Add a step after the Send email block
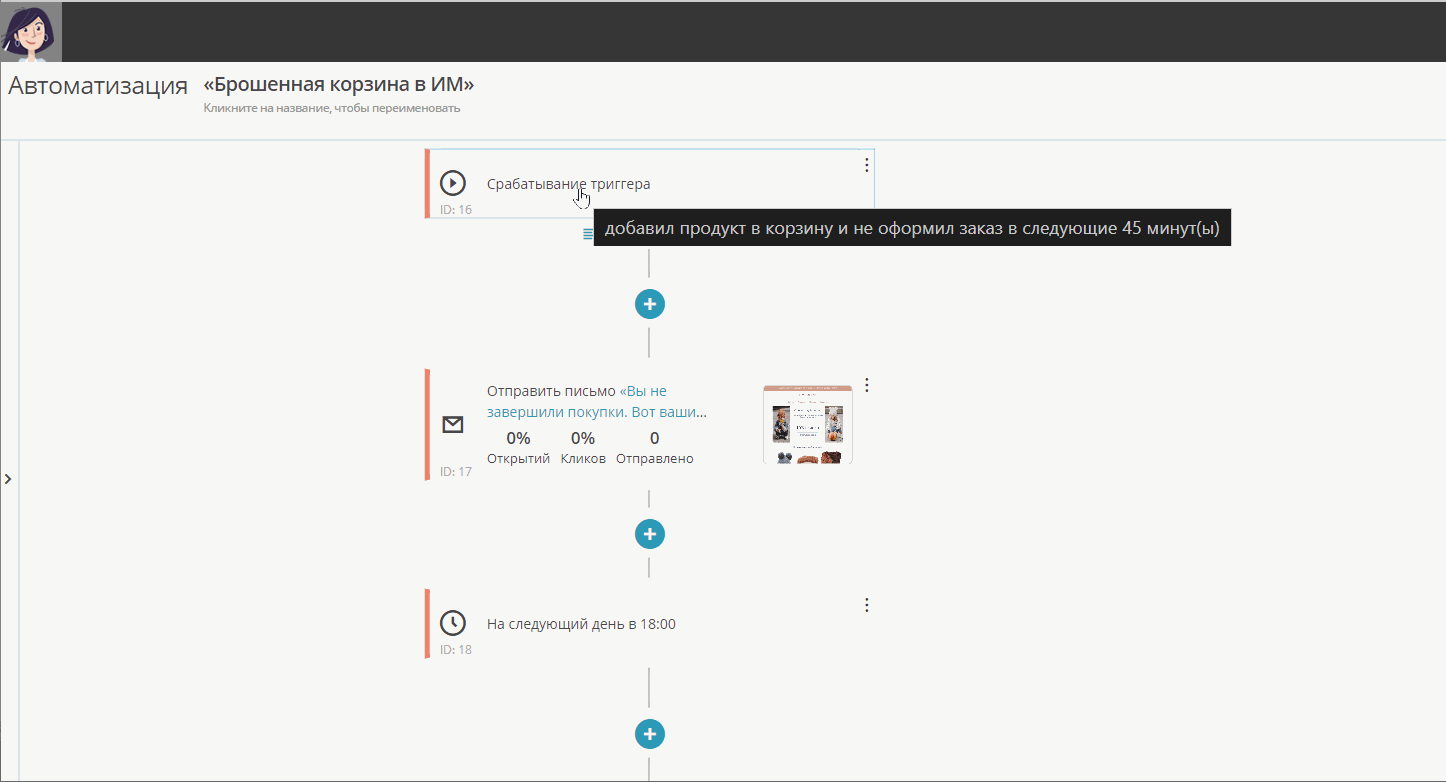Screen dimensions: 1446x782 click(x=650, y=534)
